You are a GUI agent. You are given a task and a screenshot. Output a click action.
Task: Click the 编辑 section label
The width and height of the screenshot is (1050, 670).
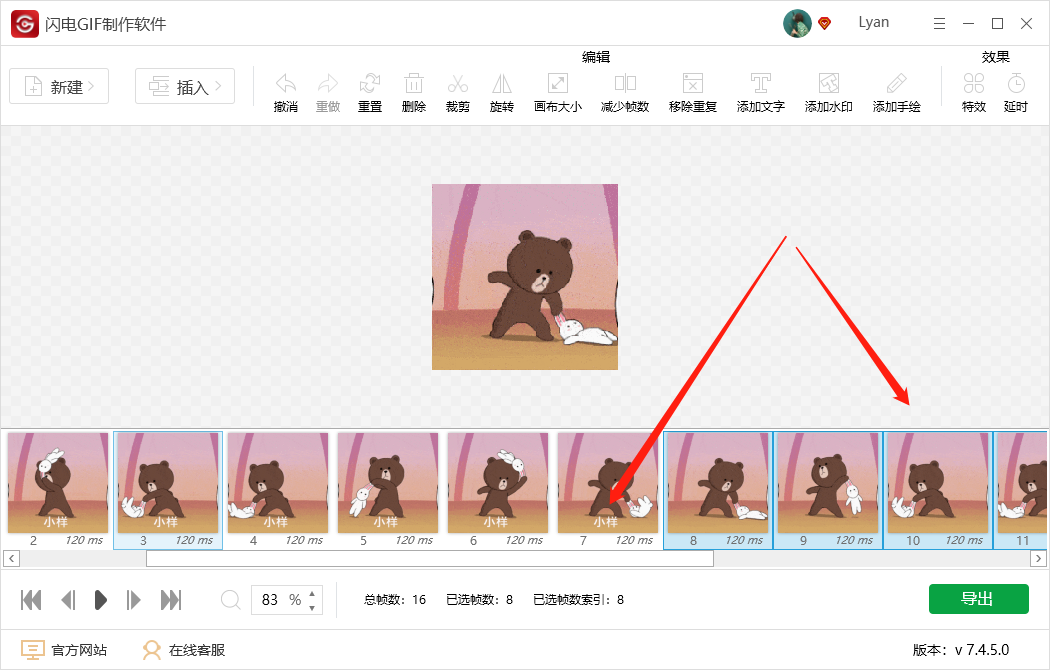point(596,57)
